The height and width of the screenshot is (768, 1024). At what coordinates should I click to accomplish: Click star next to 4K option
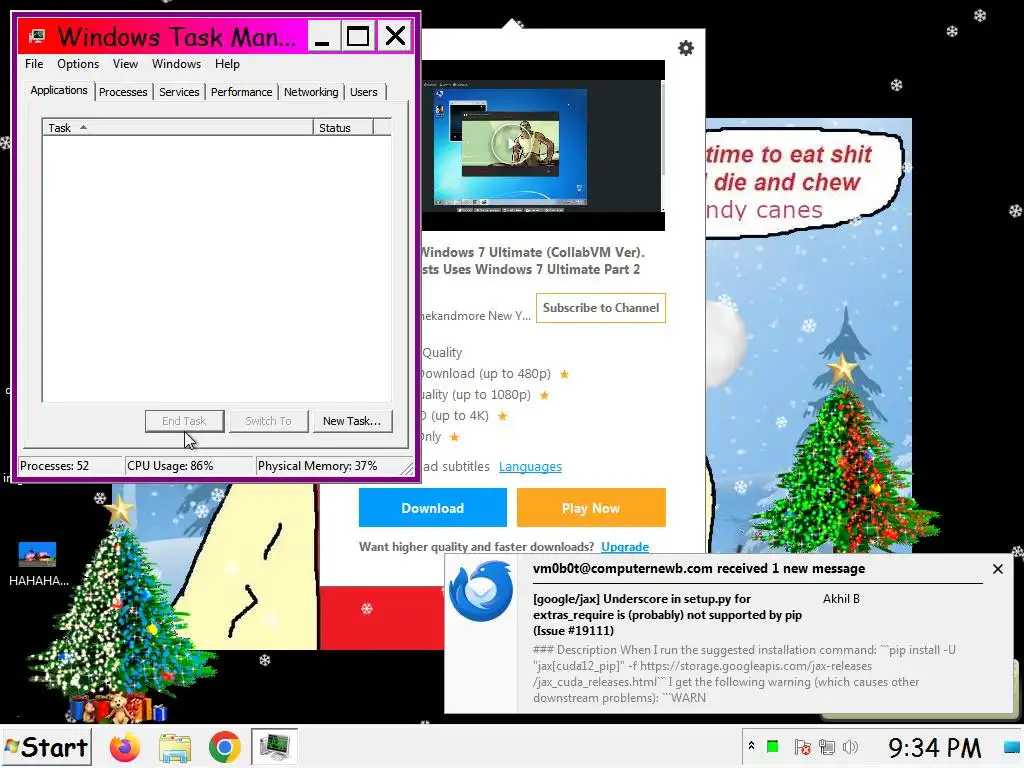[502, 416]
